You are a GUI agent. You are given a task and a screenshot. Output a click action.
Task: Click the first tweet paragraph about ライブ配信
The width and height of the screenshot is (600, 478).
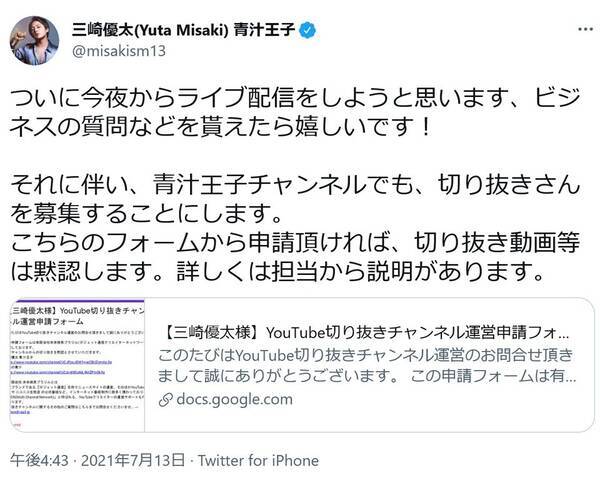295,113
